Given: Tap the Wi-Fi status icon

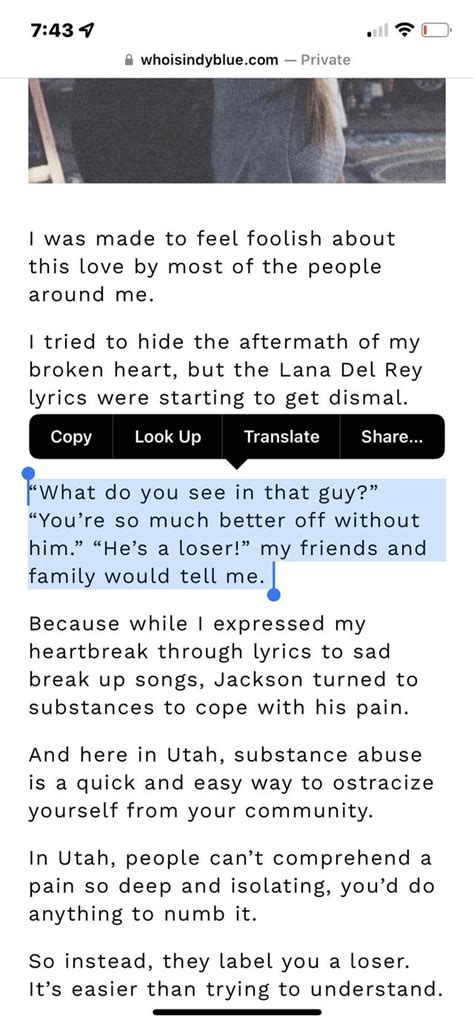Looking at the screenshot, I should (x=406, y=30).
